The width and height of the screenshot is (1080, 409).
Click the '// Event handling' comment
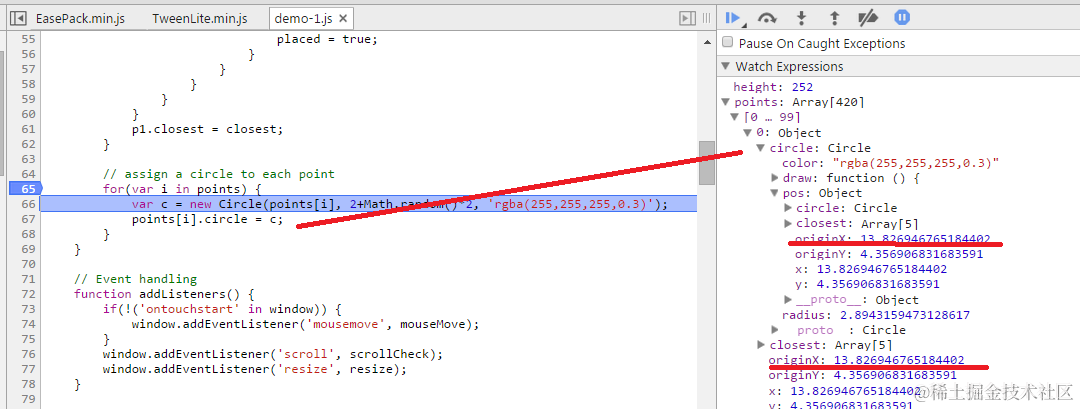[x=135, y=279]
